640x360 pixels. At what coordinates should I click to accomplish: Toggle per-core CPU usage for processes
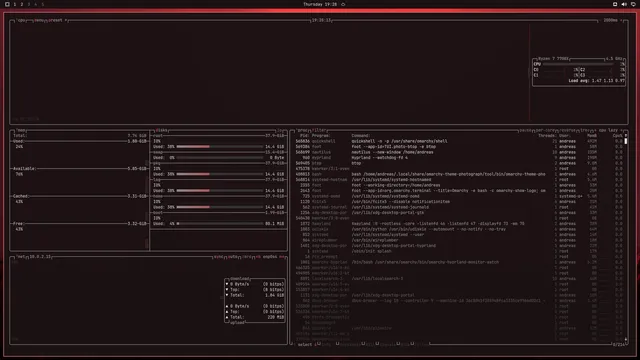[x=545, y=130]
